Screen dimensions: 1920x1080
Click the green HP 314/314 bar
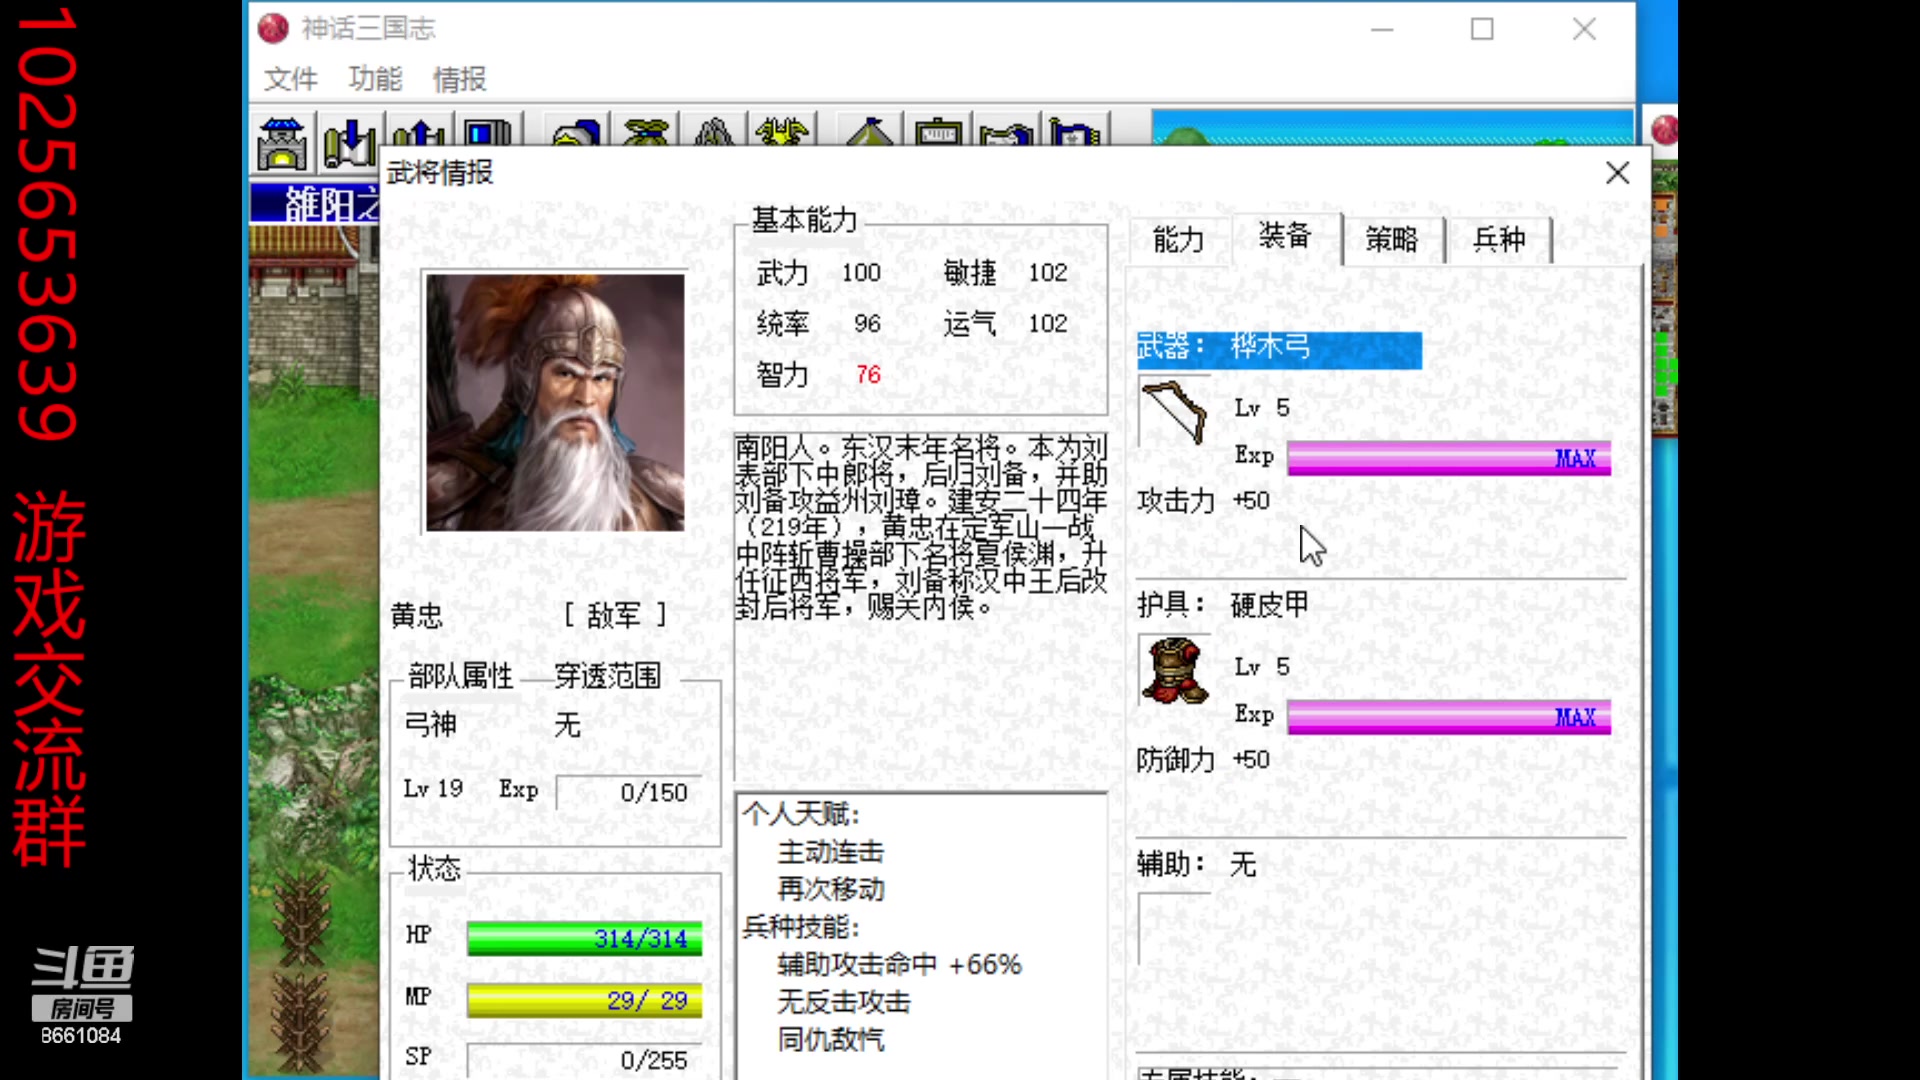click(584, 938)
